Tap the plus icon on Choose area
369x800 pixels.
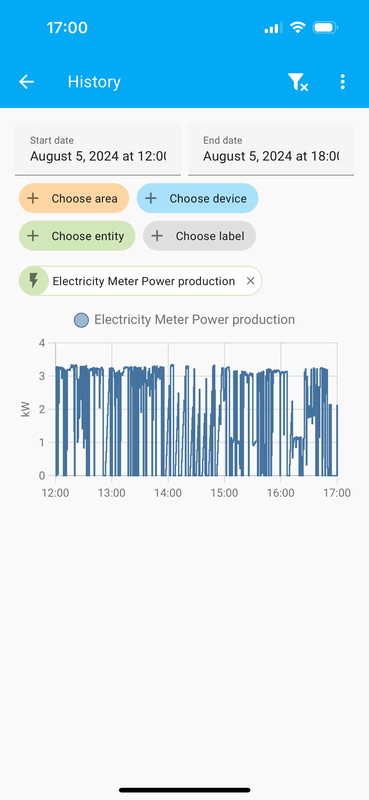tap(33, 198)
